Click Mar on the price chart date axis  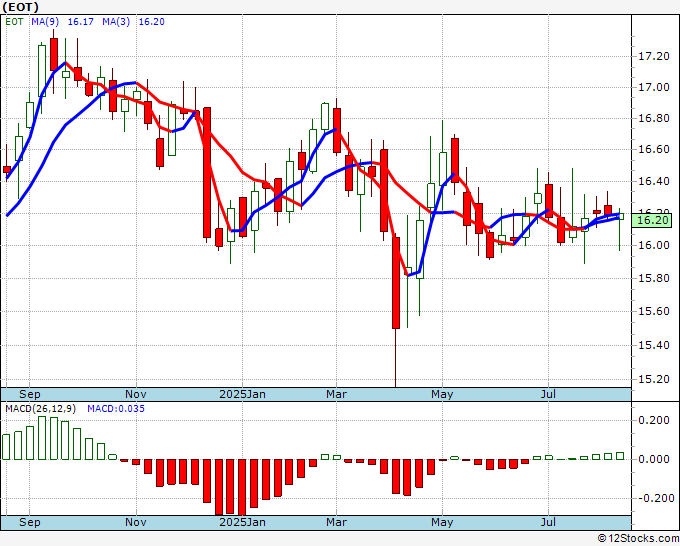click(337, 394)
